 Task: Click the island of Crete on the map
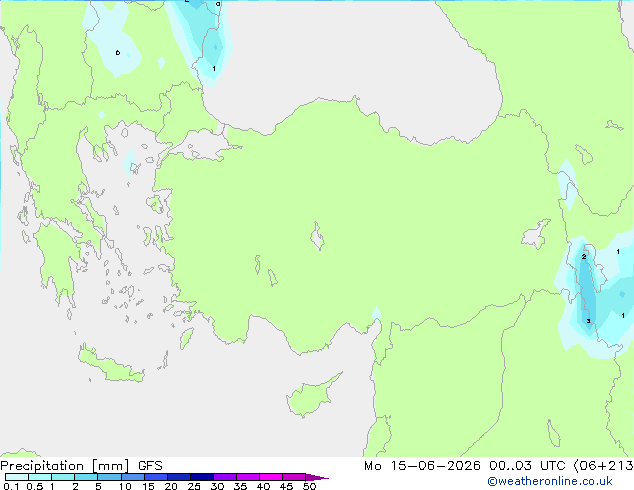[x=110, y=365]
